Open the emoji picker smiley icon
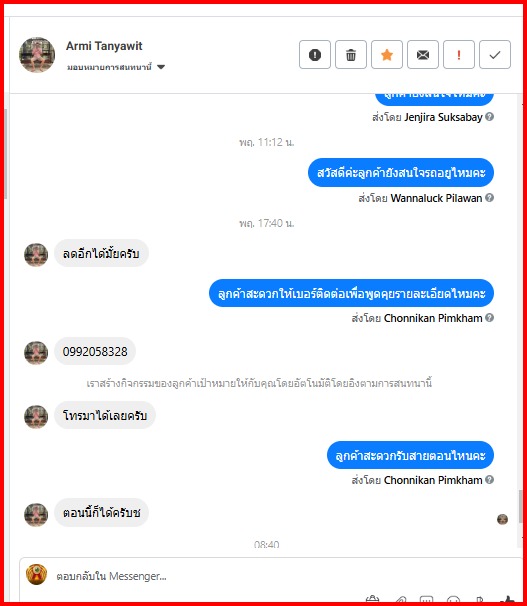This screenshot has height=606, width=527. click(x=453, y=600)
